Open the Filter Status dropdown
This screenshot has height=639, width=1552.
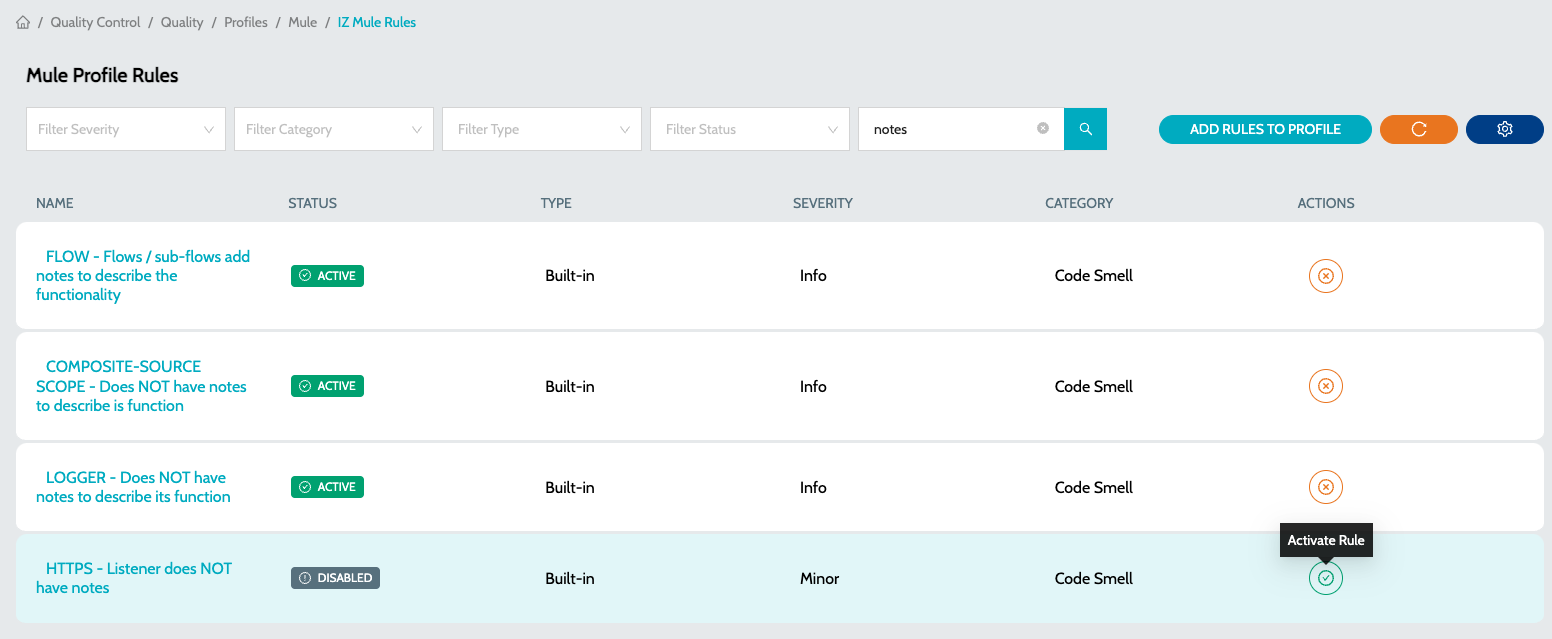point(750,129)
